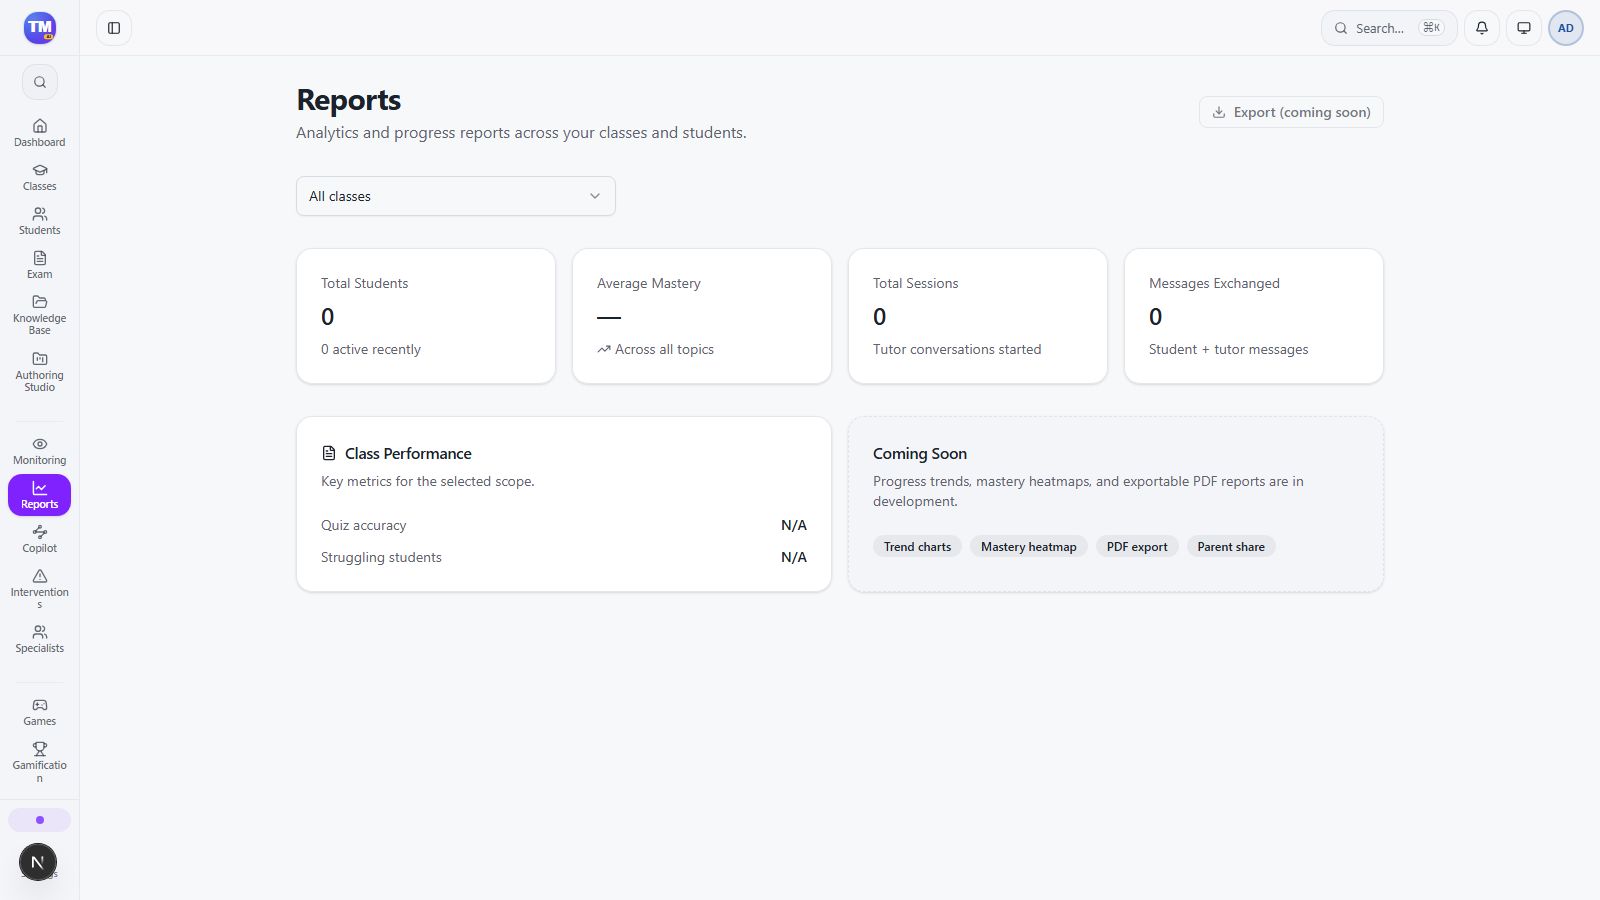Image resolution: width=1600 pixels, height=900 pixels.
Task: Open Copilot in sidebar
Action: pyautogui.click(x=40, y=539)
